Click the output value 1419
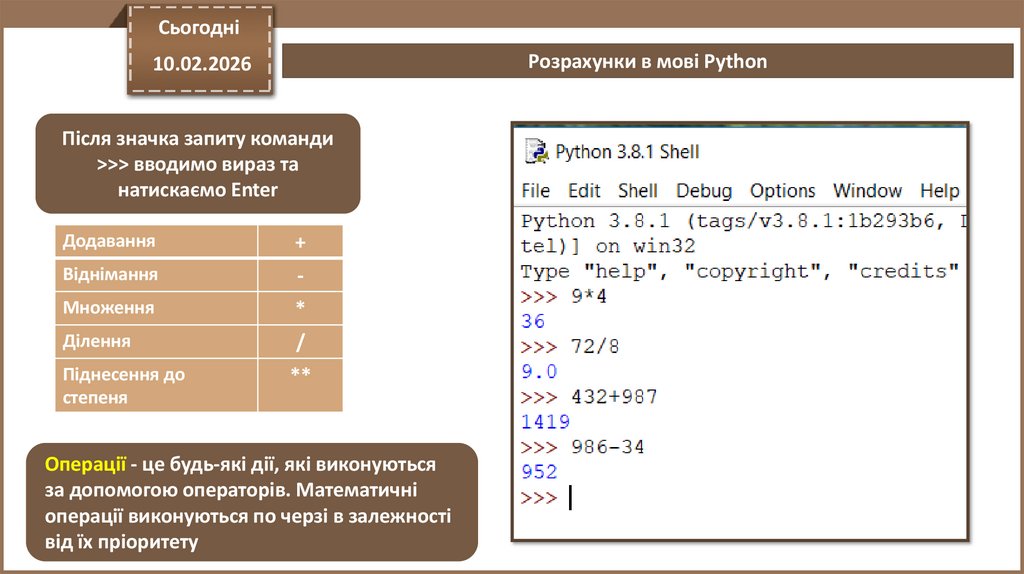1024x574 pixels. pos(546,422)
